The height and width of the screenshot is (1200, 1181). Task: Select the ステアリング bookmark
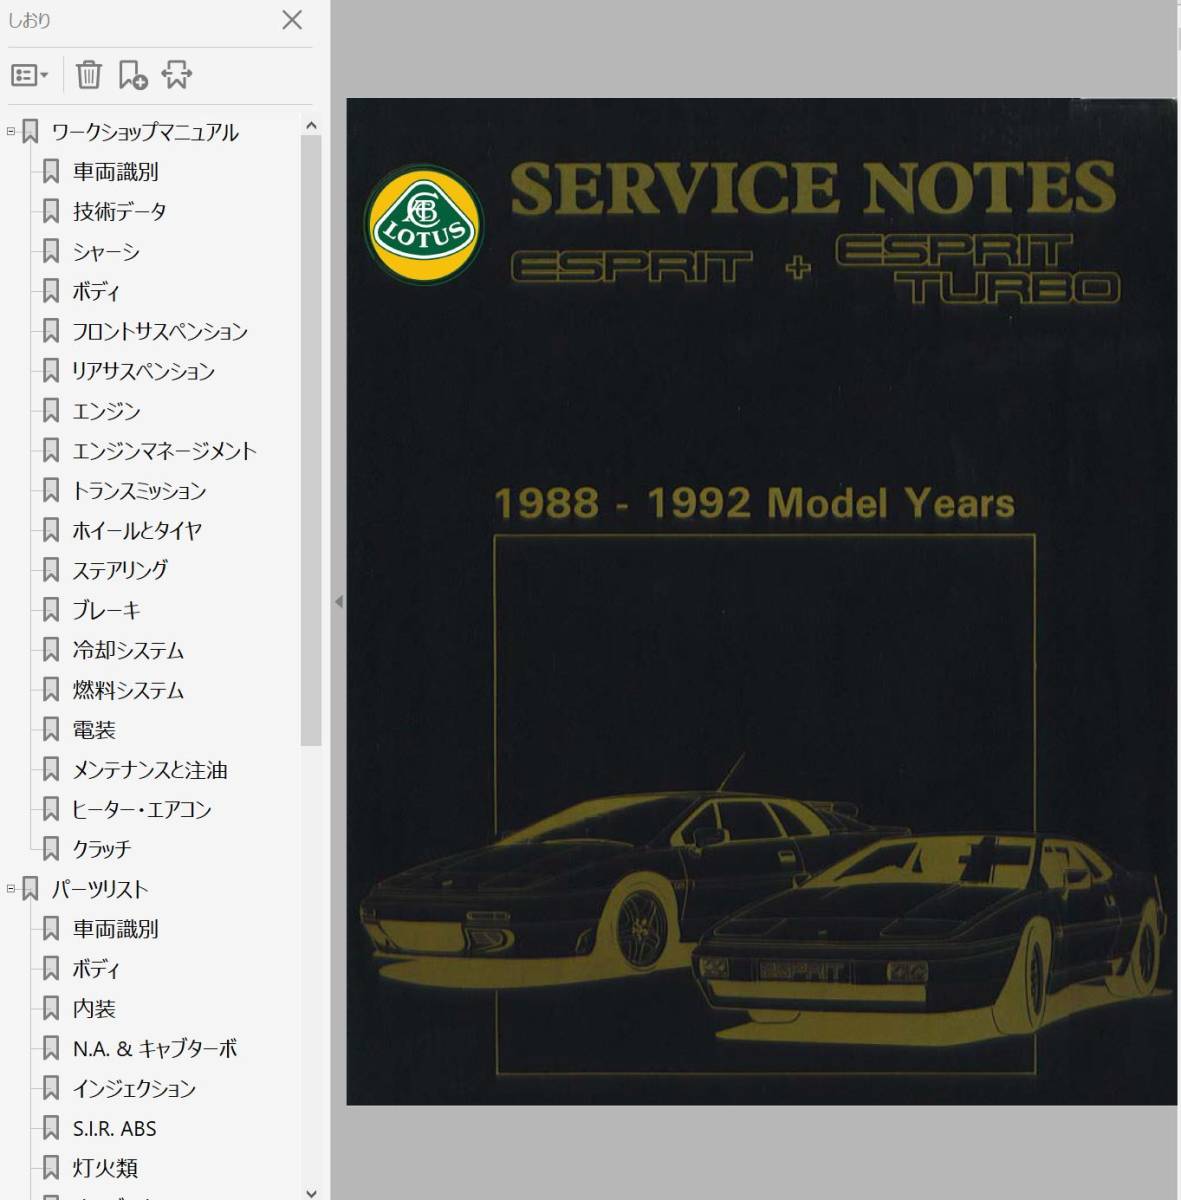120,571
